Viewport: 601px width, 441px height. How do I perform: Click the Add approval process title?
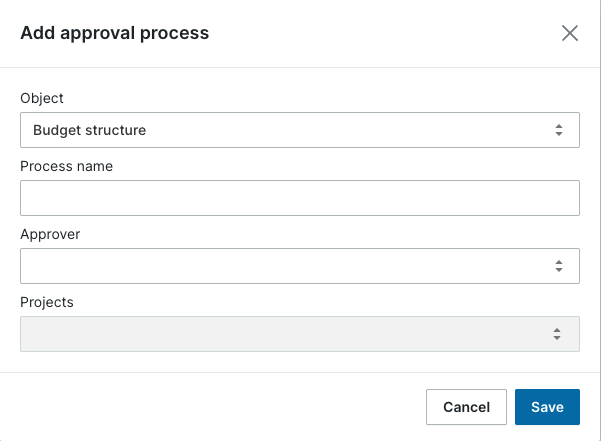(115, 33)
